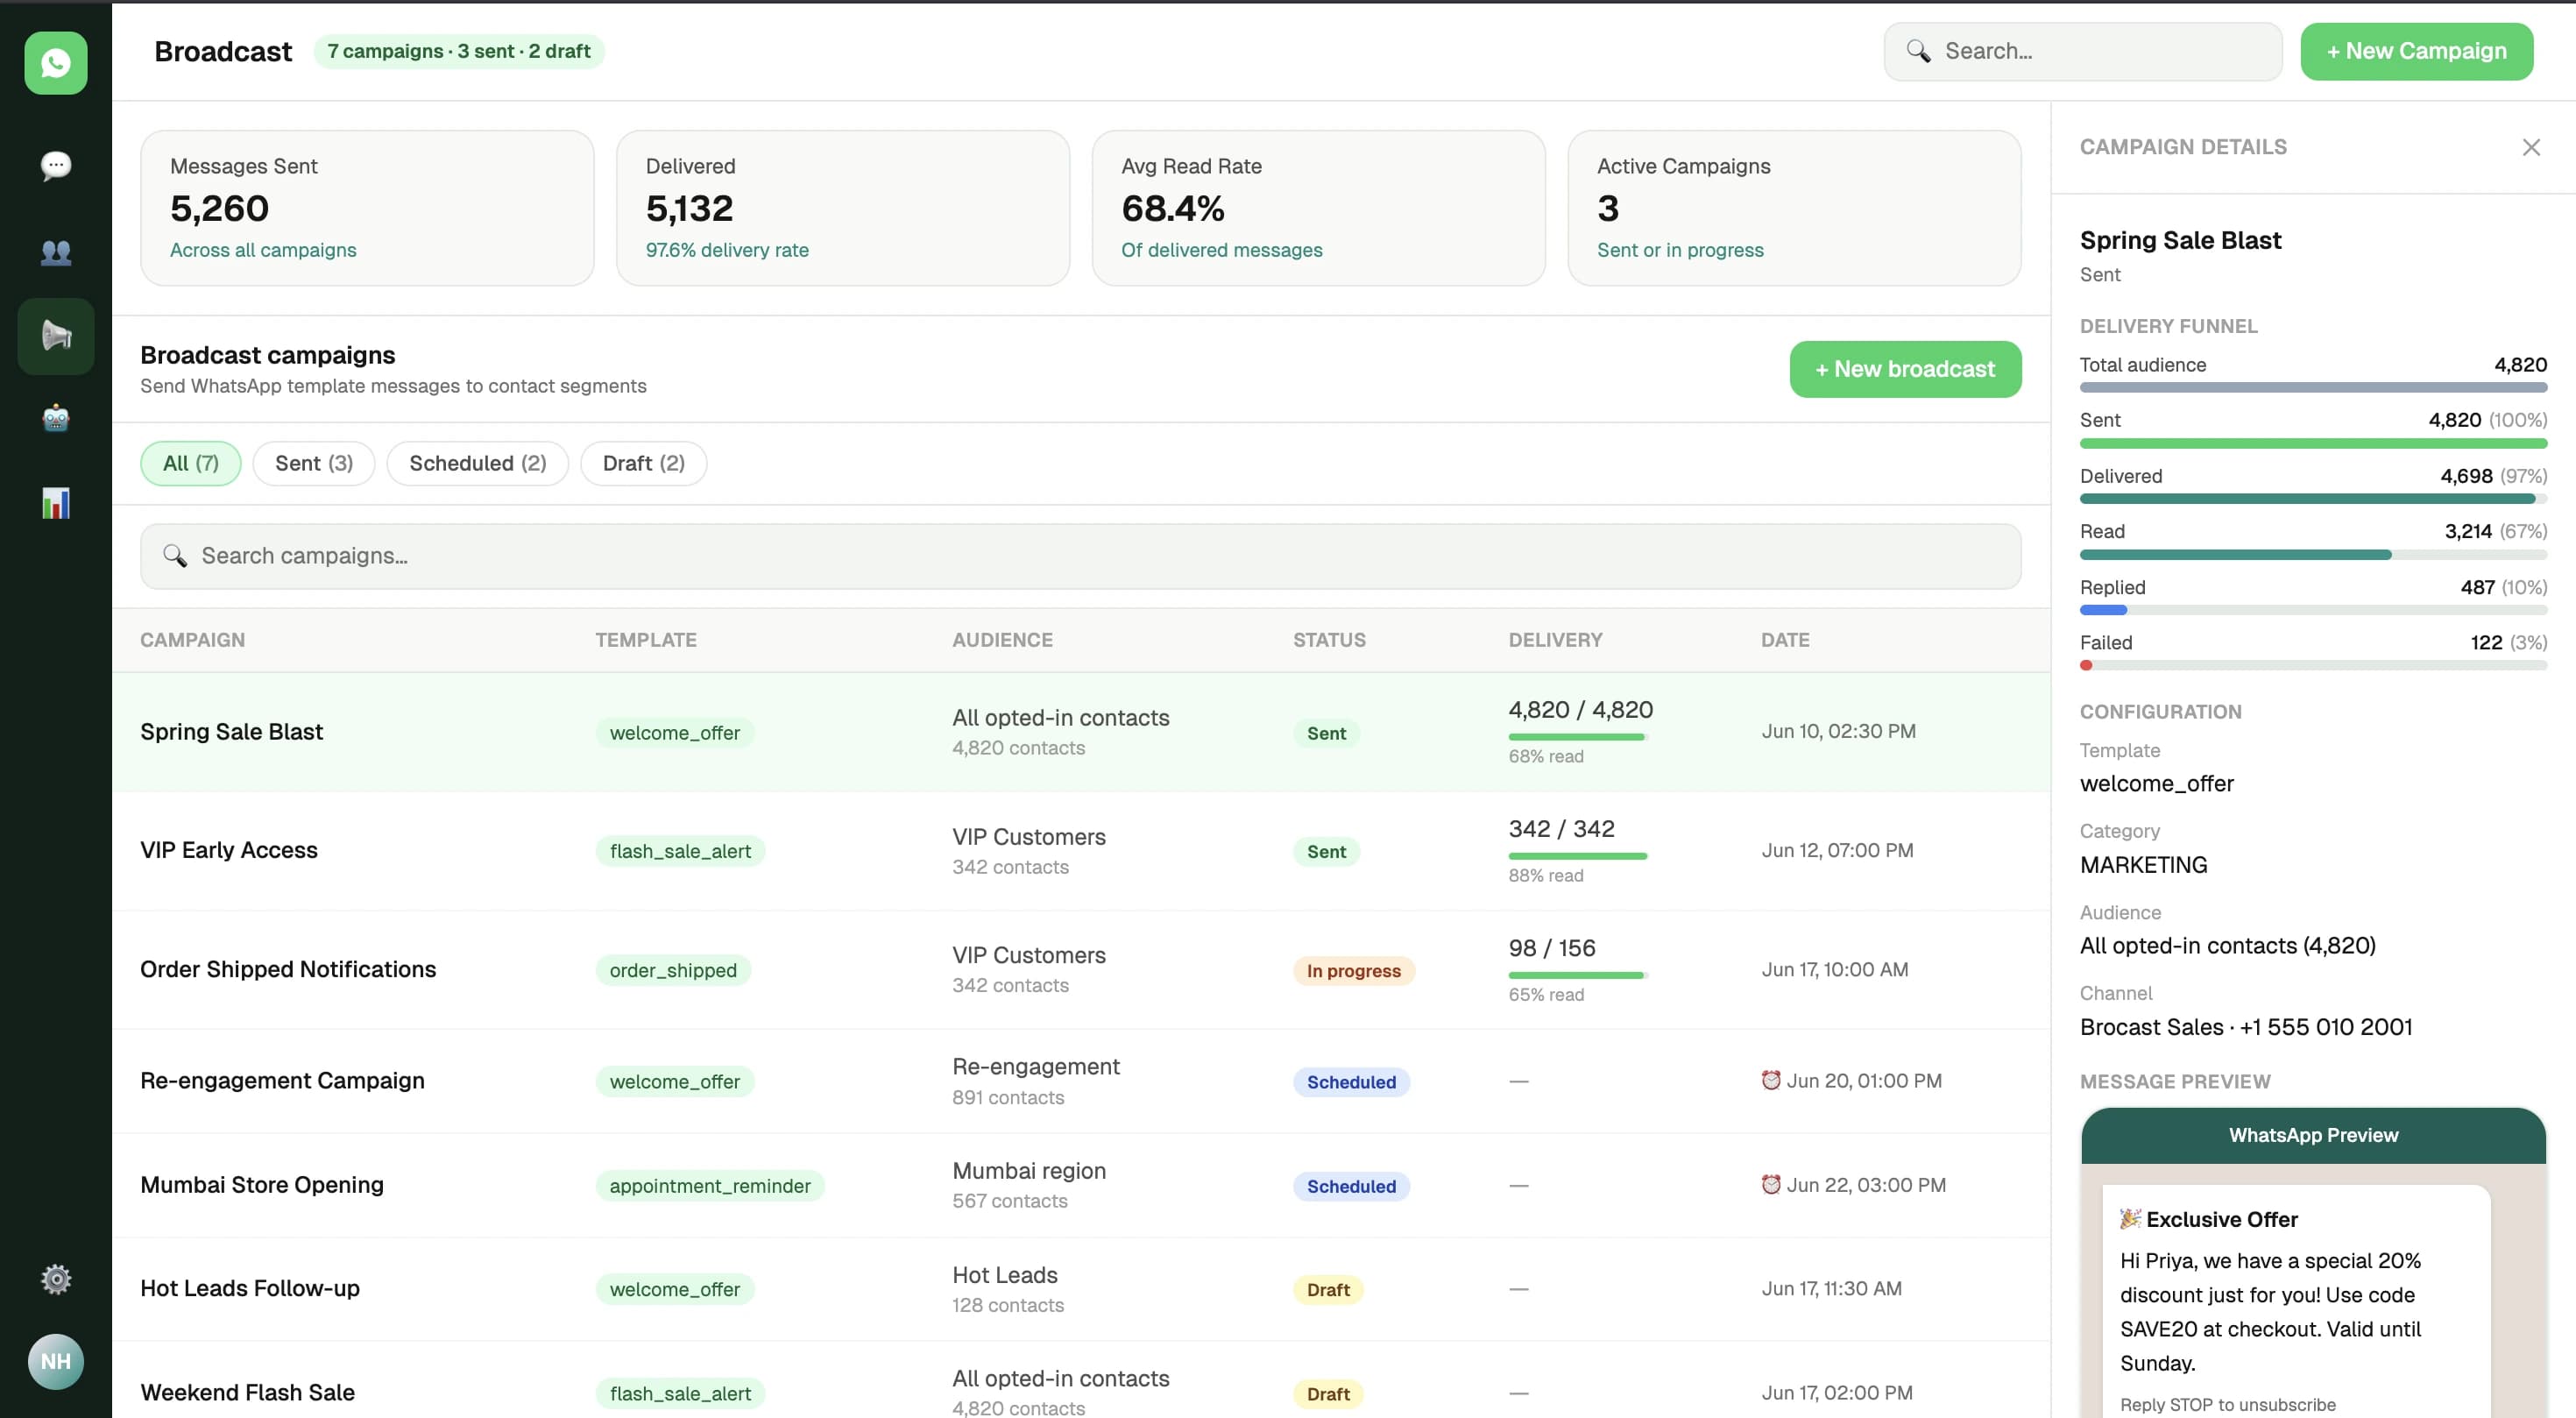
Task: Open the Weekend Flash Sale campaign
Action: 1081,1381
